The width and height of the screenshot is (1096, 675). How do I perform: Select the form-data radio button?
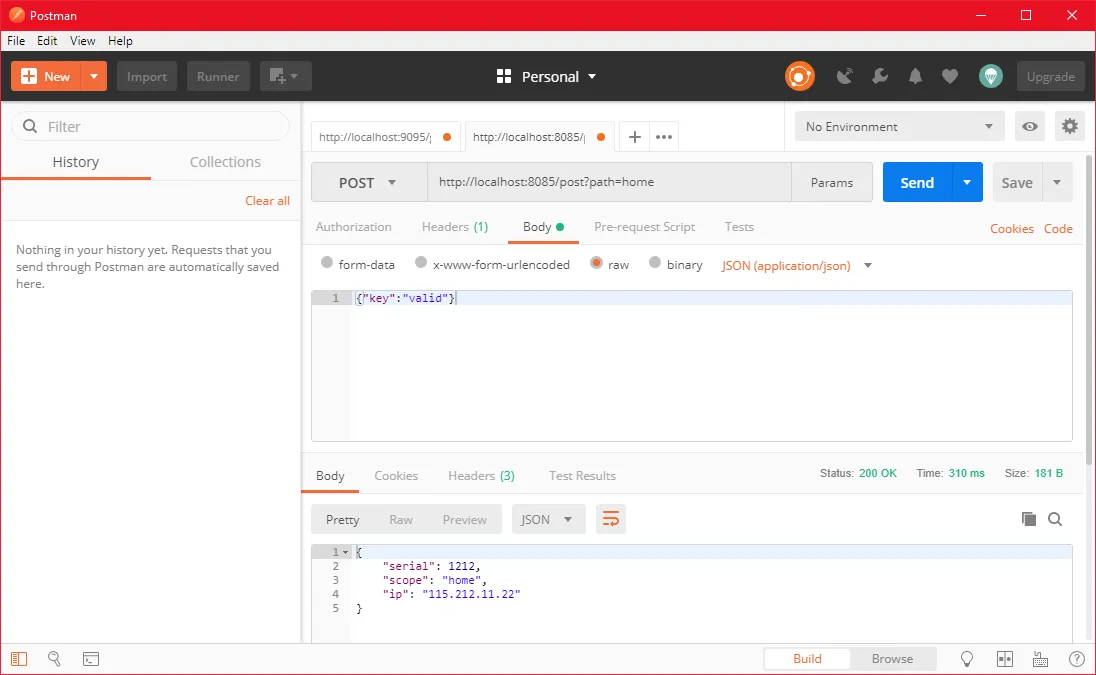click(x=326, y=263)
